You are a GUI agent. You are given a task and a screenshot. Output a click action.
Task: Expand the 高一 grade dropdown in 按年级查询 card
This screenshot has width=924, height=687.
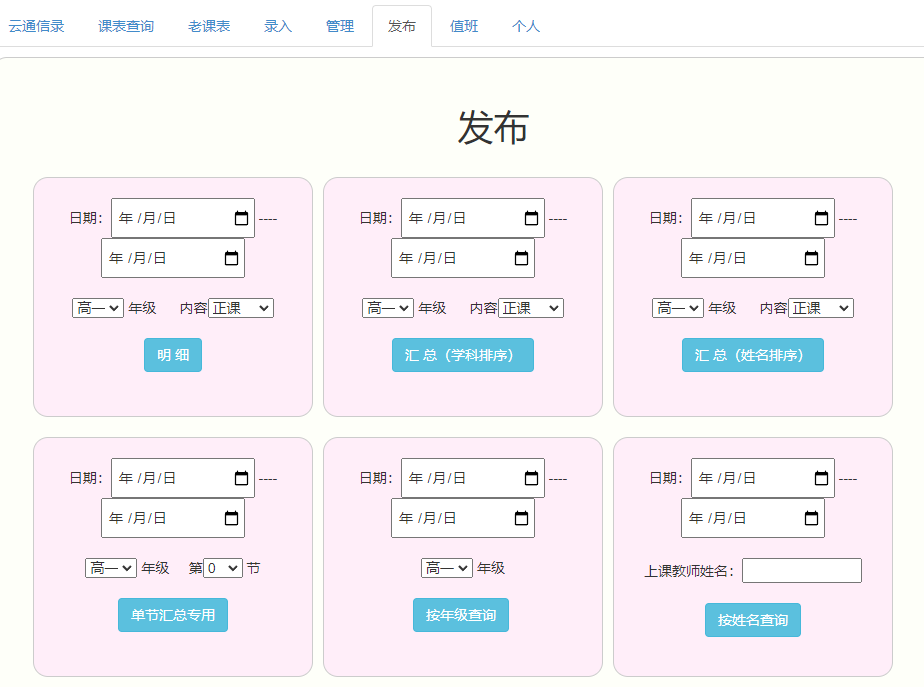pos(447,568)
